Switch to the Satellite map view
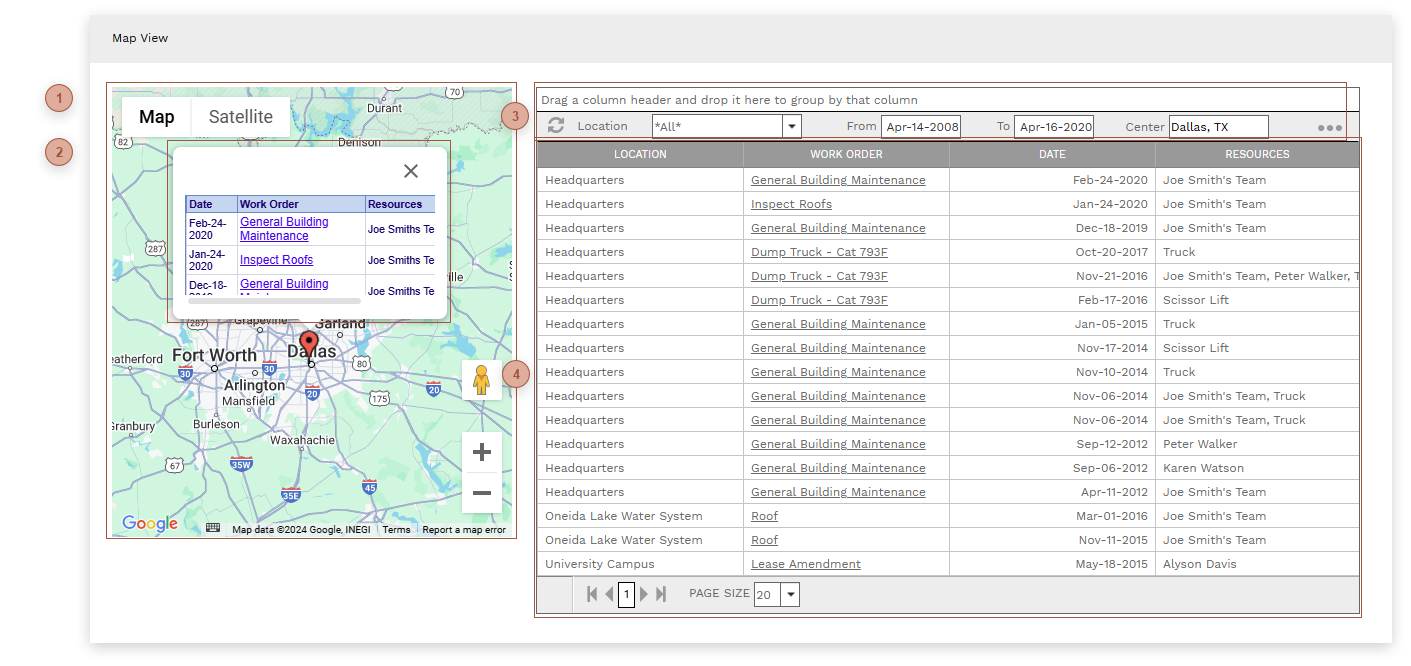This screenshot has width=1411, height=666. point(239,116)
